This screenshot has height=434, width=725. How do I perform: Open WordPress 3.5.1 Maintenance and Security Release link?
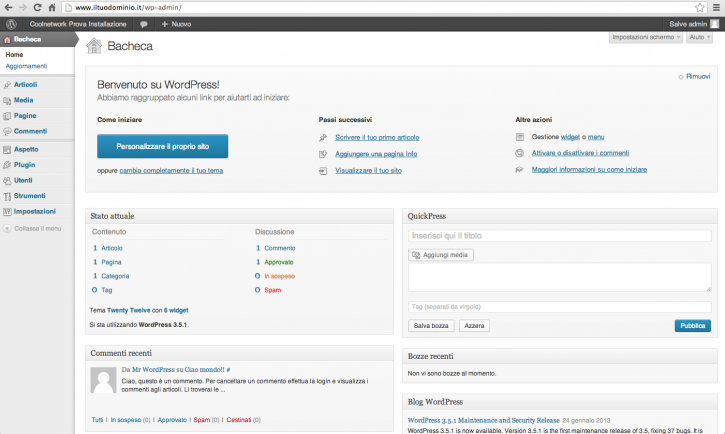[x=484, y=420]
